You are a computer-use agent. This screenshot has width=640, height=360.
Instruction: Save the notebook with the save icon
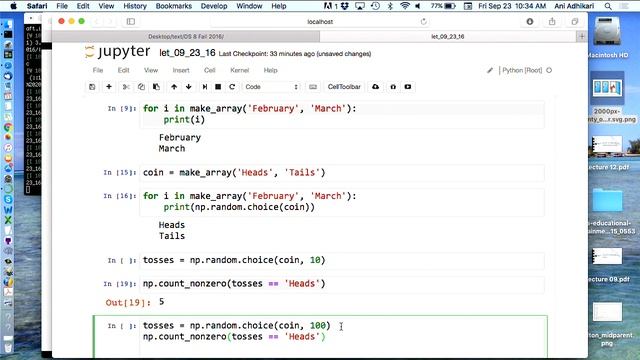click(92, 87)
